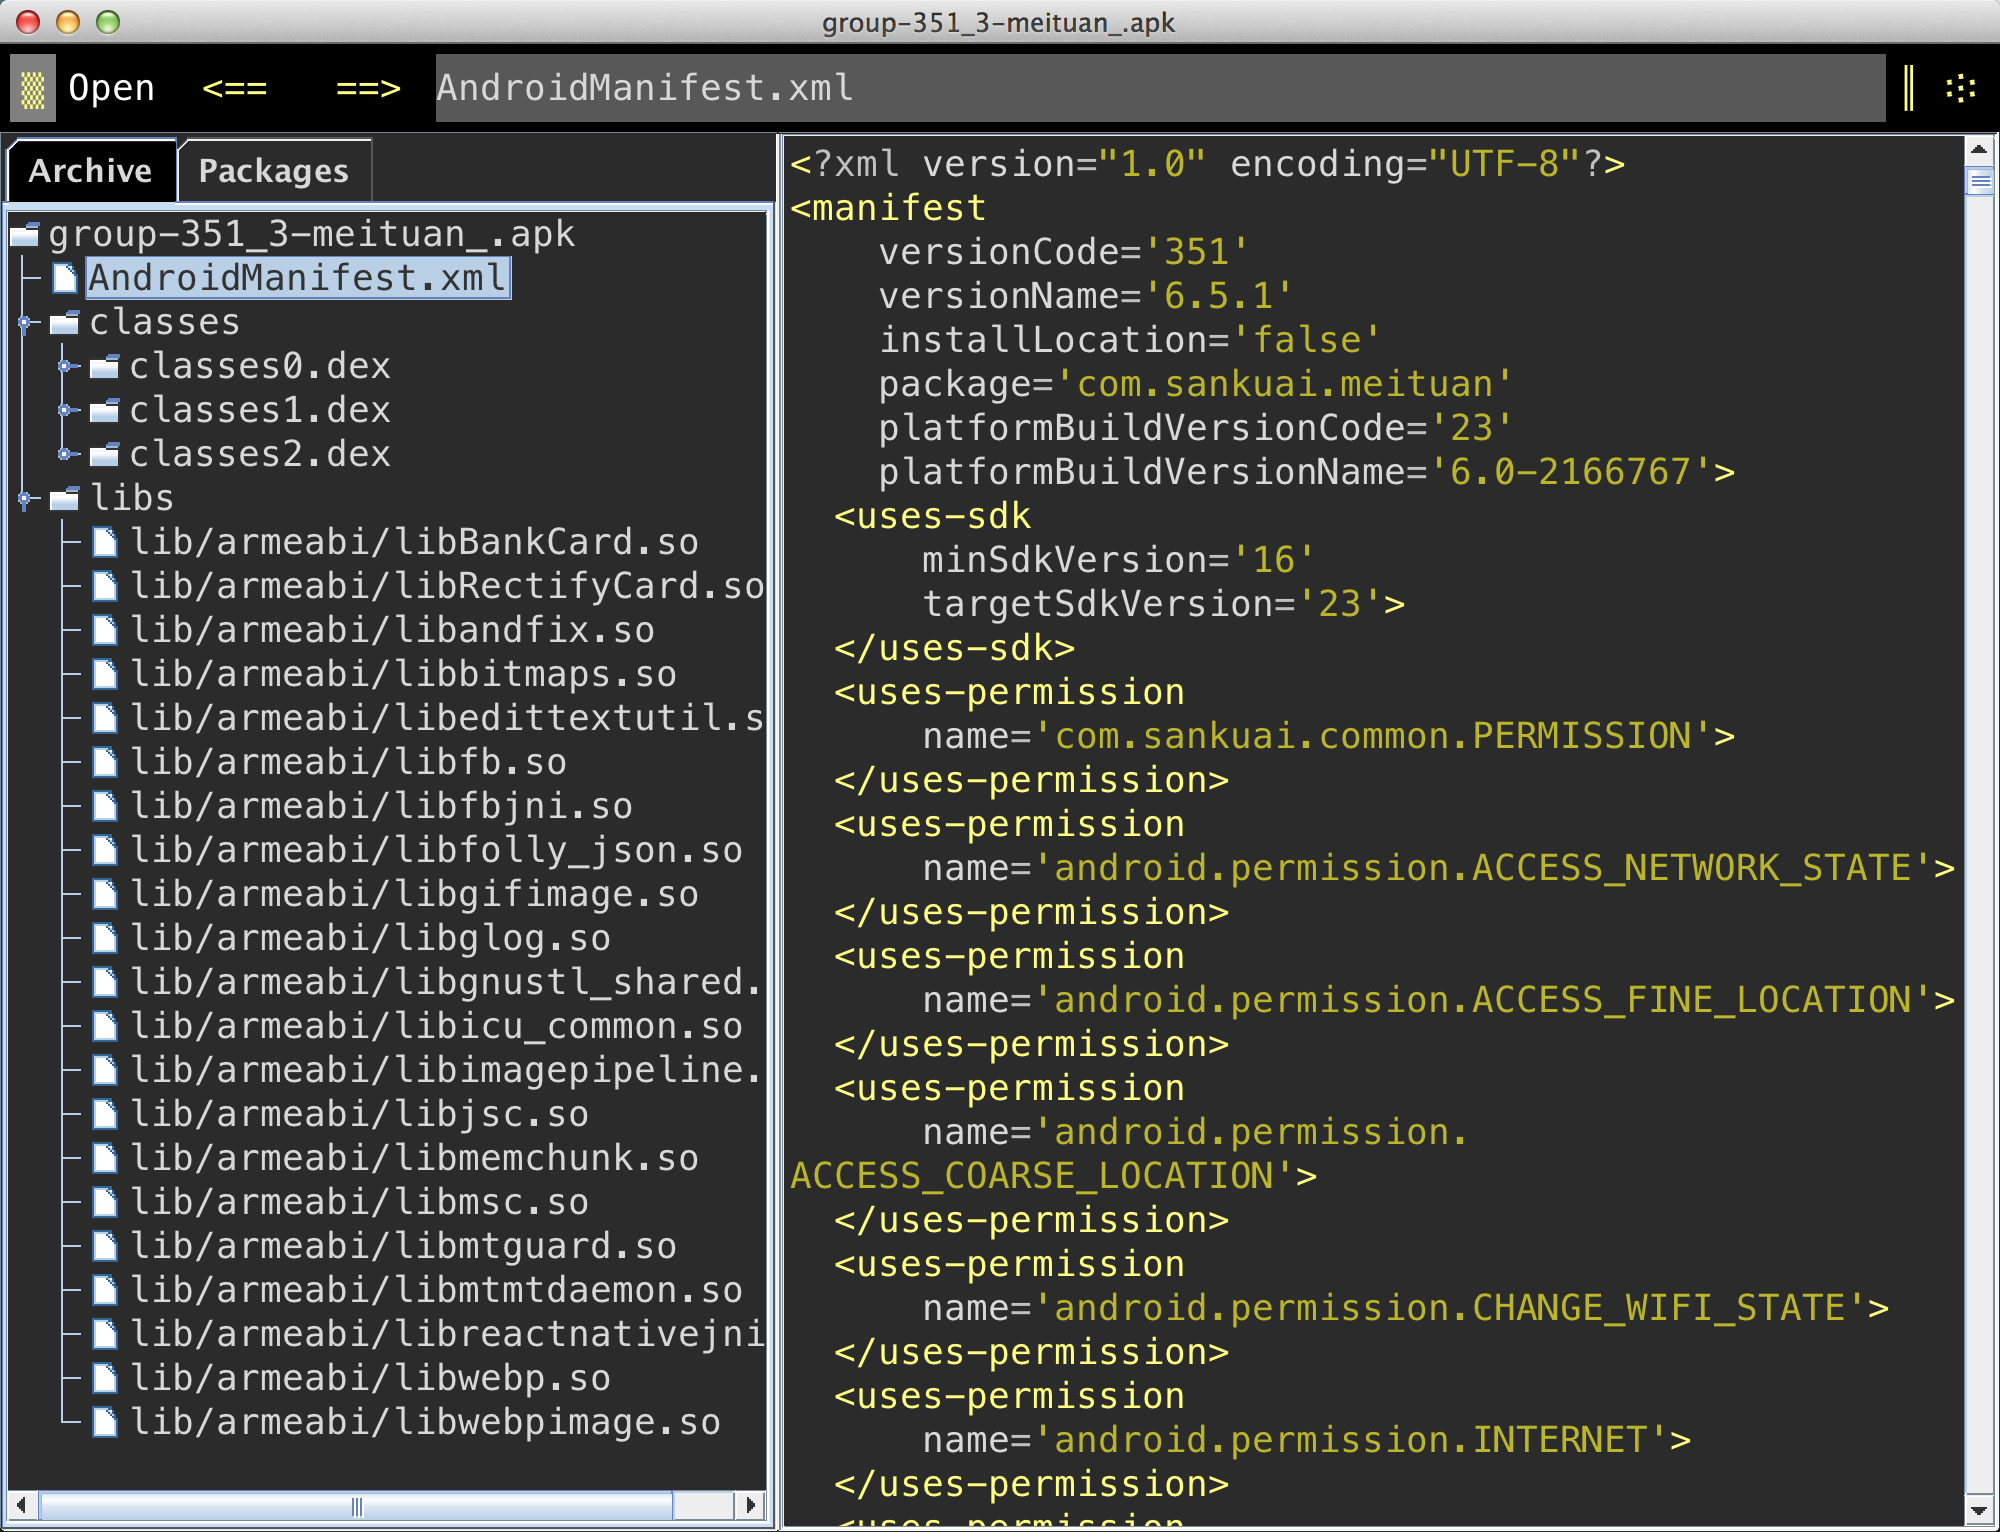Go forward using the ==> button
This screenshot has height=1532, width=2000.
tap(368, 88)
